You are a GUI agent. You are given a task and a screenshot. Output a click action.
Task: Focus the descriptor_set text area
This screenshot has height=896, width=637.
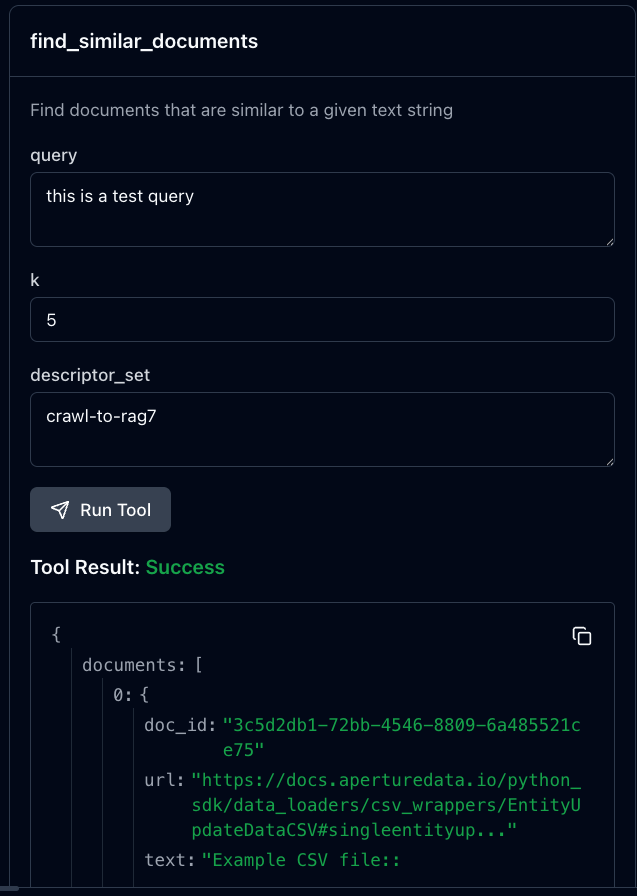(x=322, y=430)
